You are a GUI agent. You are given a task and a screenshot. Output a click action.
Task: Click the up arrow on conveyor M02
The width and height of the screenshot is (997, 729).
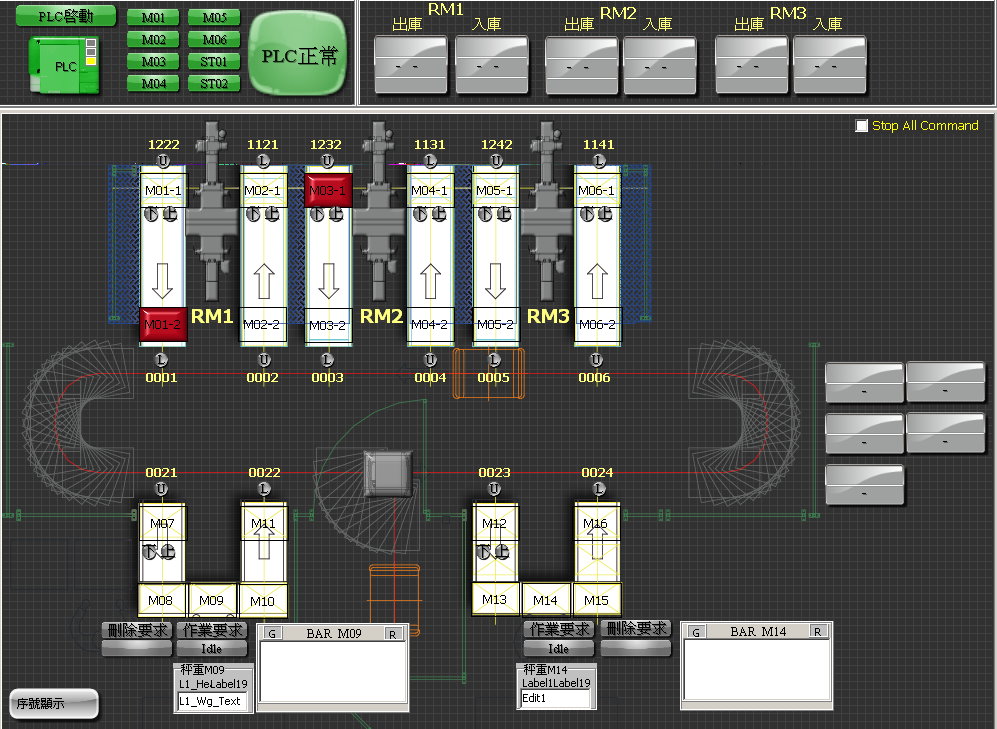click(263, 282)
